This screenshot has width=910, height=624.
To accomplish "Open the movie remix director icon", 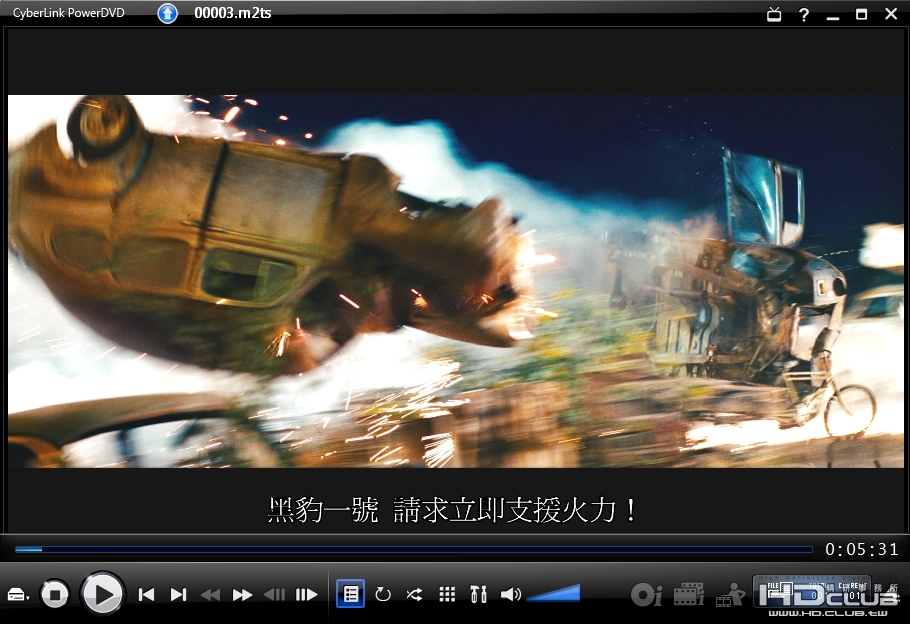I will pyautogui.click(x=730, y=594).
